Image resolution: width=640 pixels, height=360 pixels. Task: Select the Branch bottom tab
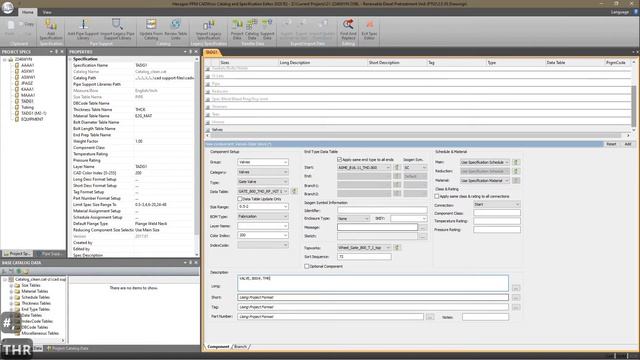[240, 347]
